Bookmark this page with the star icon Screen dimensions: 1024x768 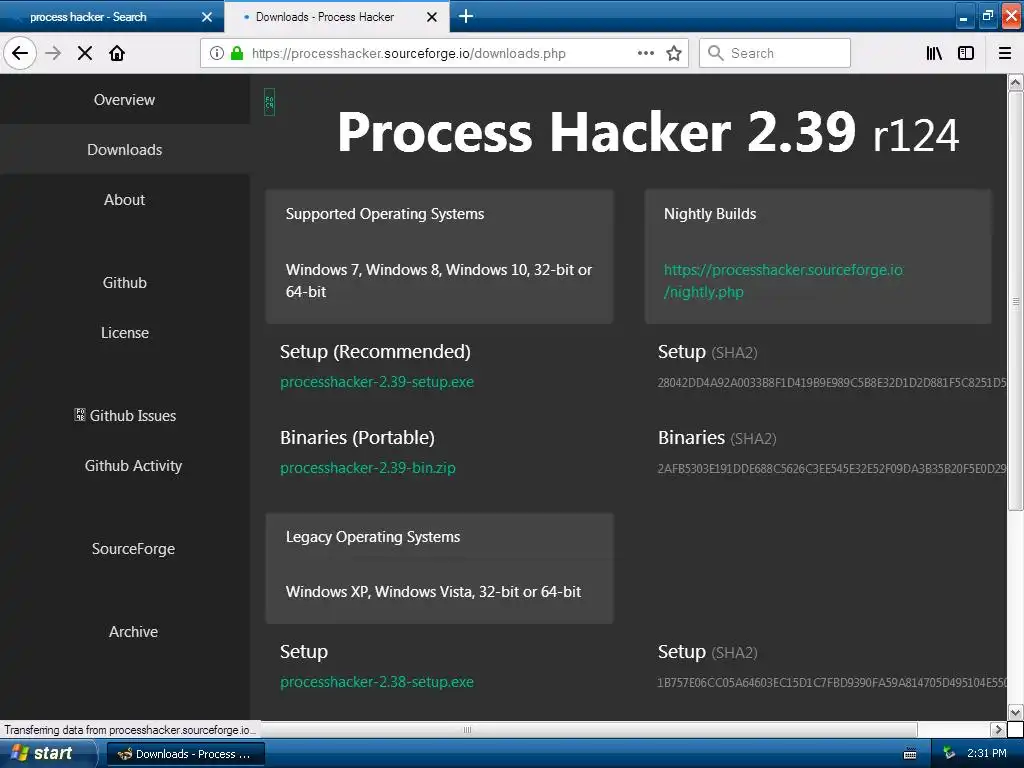(x=674, y=53)
